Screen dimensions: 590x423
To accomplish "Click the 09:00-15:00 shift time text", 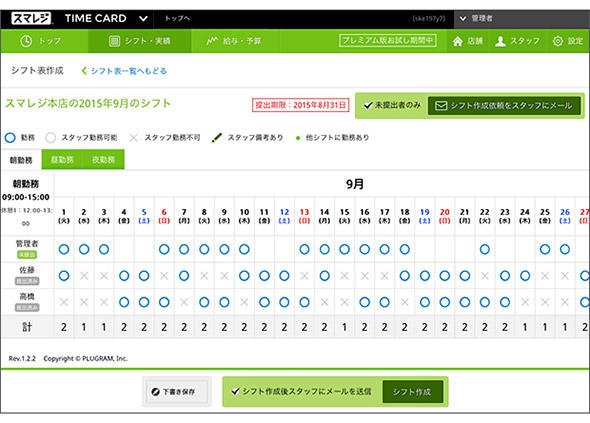I will (26, 197).
